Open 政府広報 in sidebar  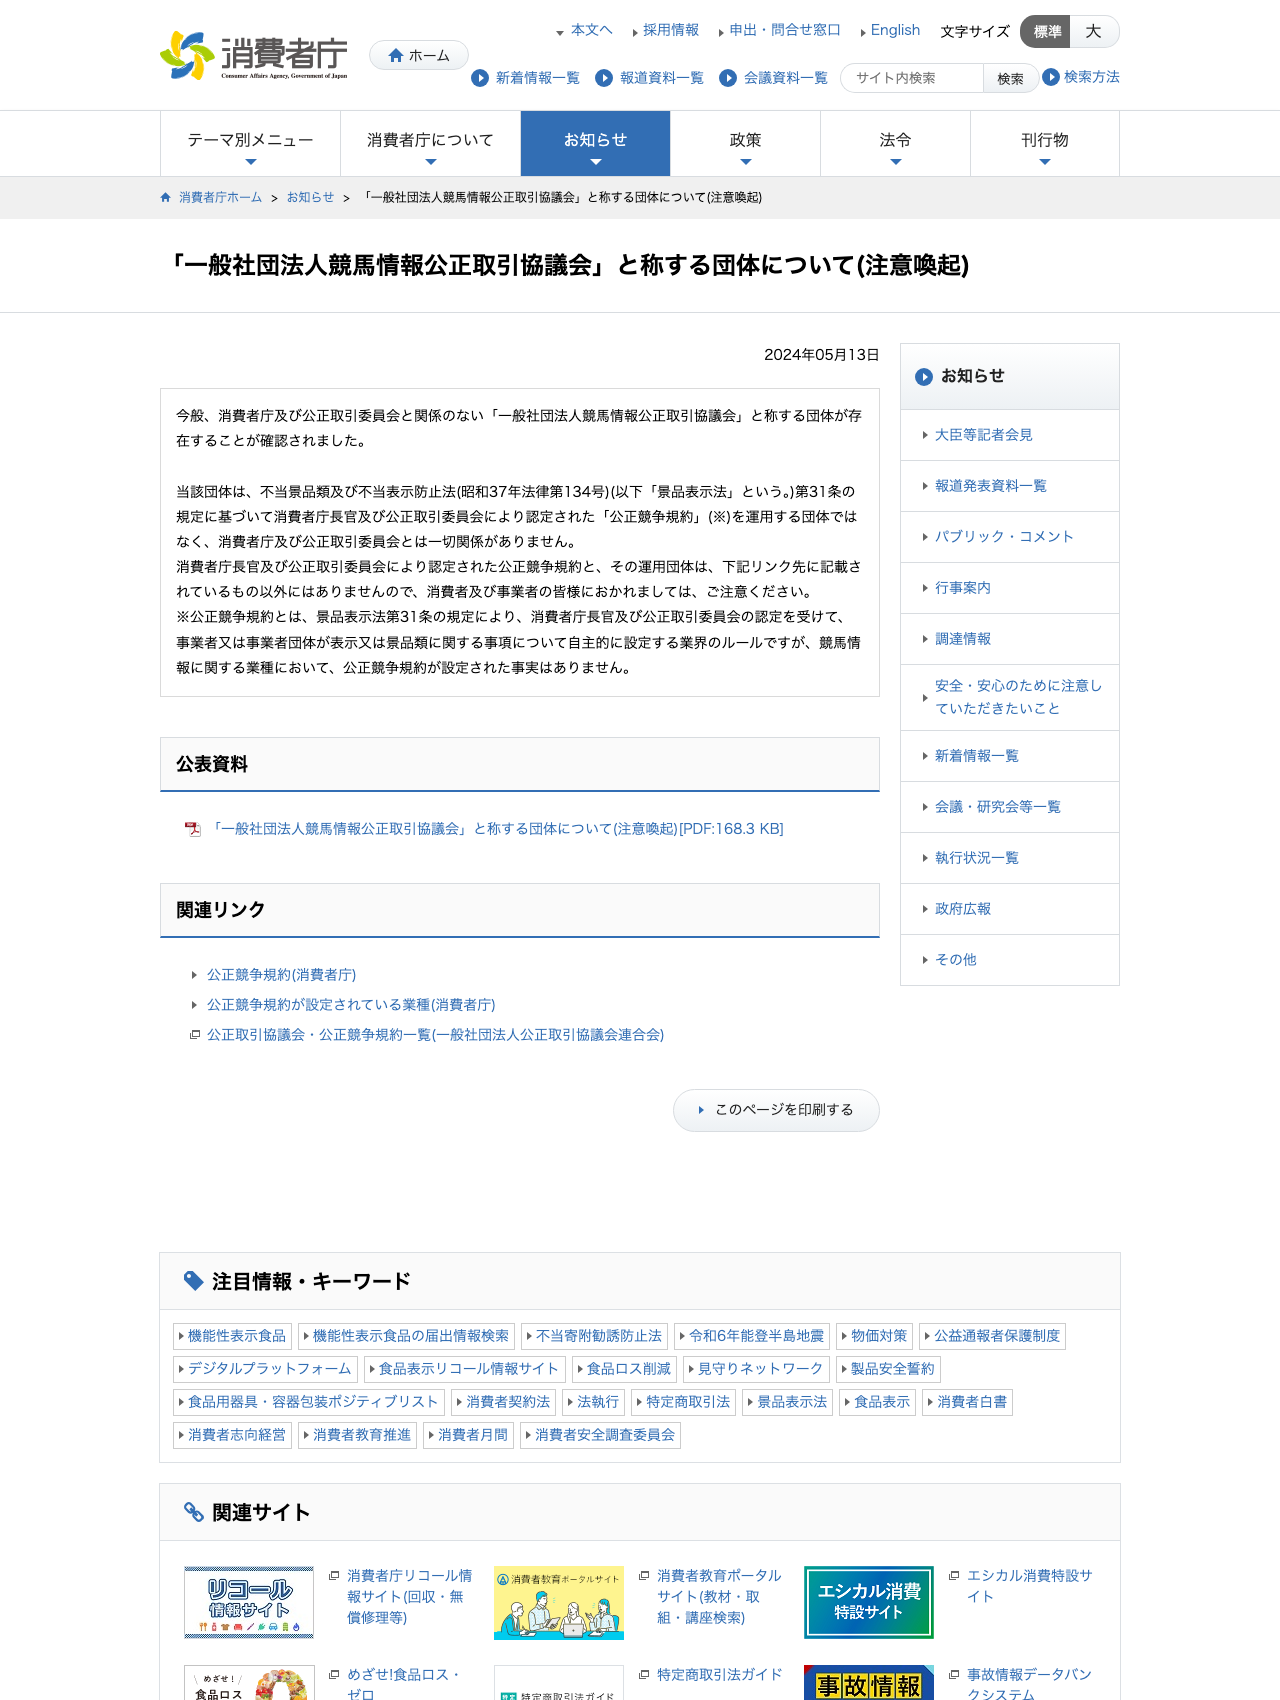(x=962, y=909)
